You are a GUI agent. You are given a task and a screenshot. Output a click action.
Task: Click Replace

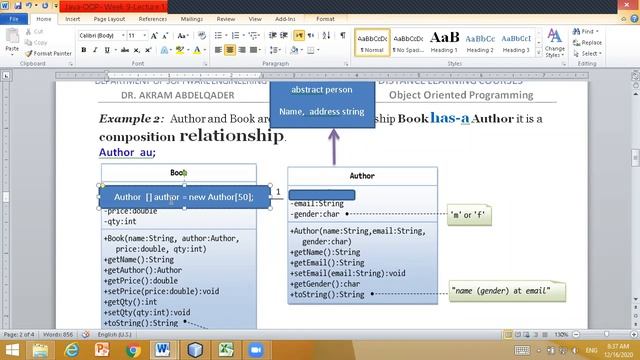click(587, 42)
